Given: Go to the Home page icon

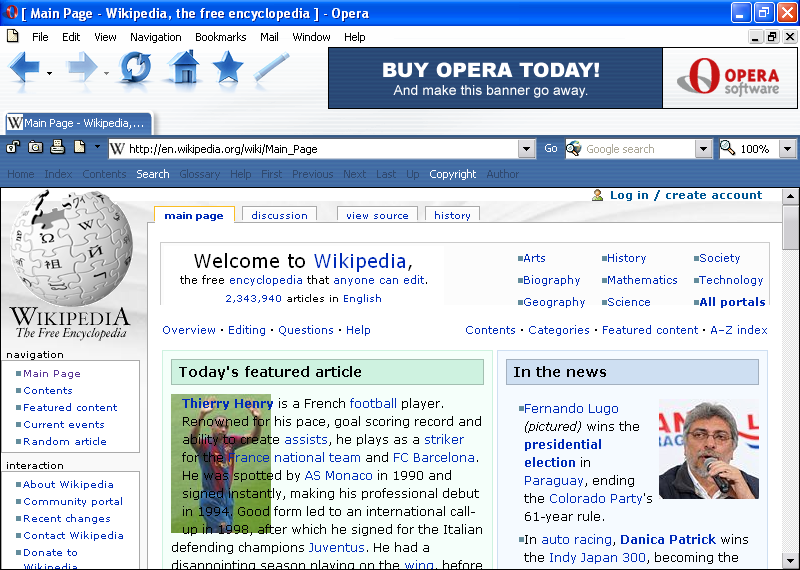Looking at the screenshot, I should [x=184, y=67].
